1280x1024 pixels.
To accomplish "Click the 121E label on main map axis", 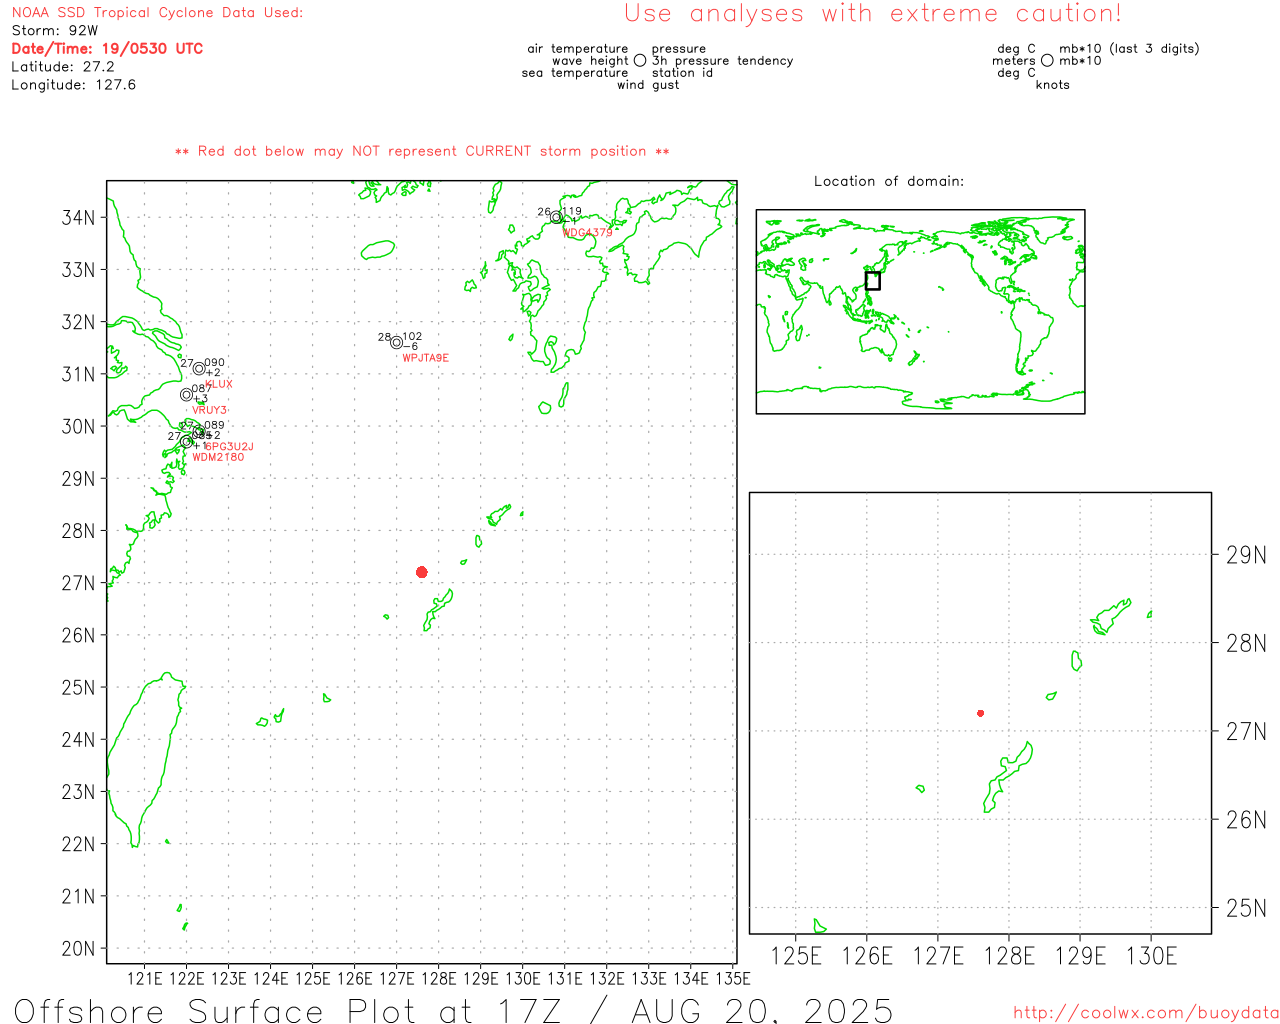I will point(144,979).
